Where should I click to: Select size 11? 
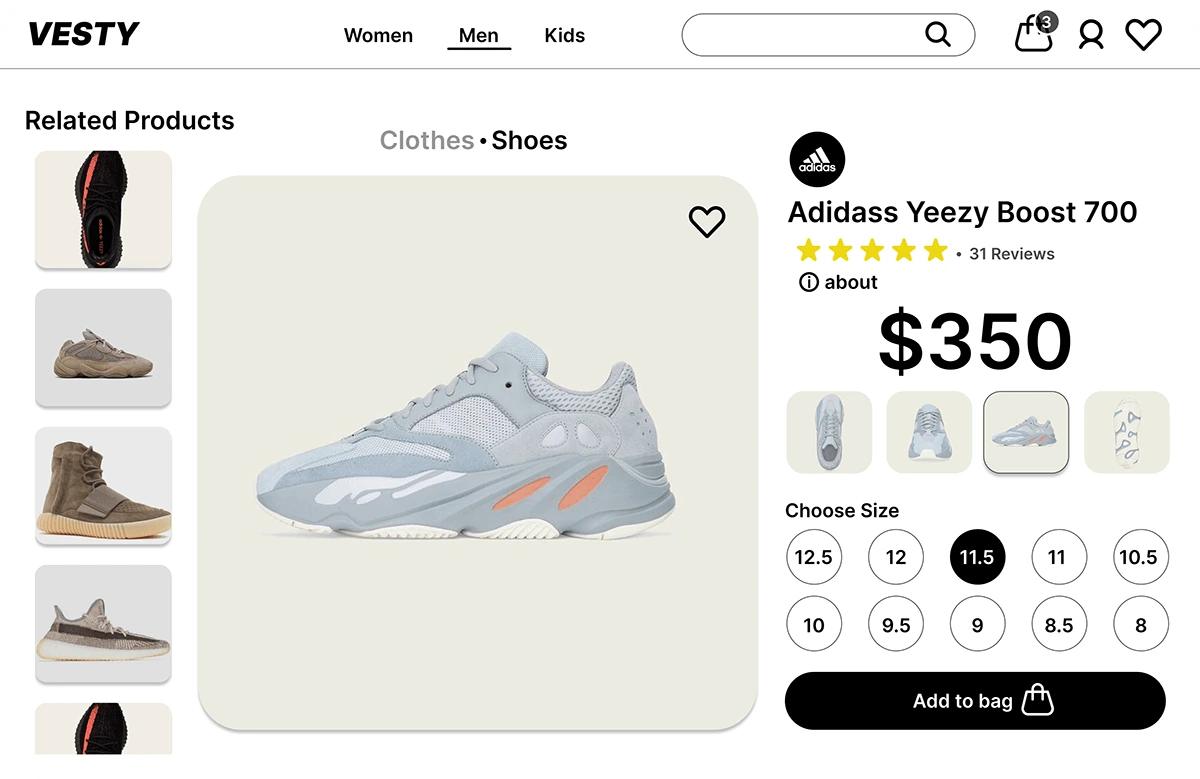click(1057, 557)
